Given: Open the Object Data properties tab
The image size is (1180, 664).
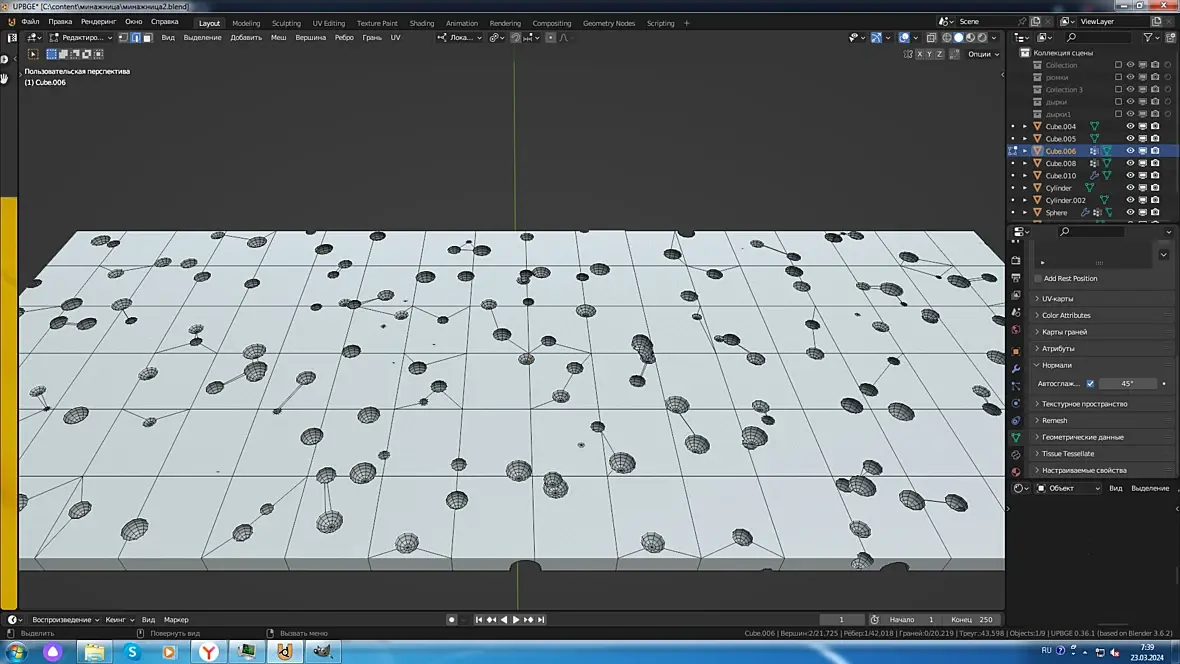Looking at the screenshot, I should pos(1016,437).
